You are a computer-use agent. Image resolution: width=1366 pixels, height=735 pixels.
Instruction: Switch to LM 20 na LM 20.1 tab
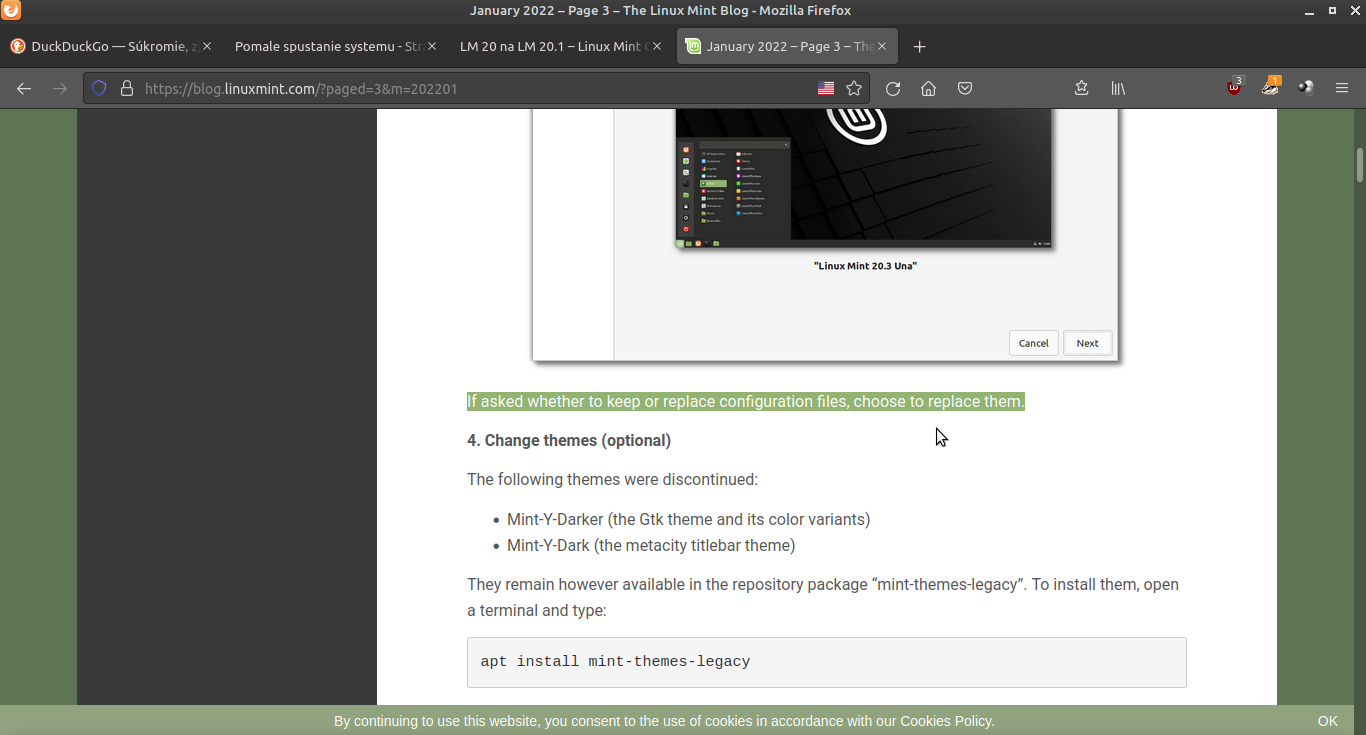pyautogui.click(x=550, y=46)
